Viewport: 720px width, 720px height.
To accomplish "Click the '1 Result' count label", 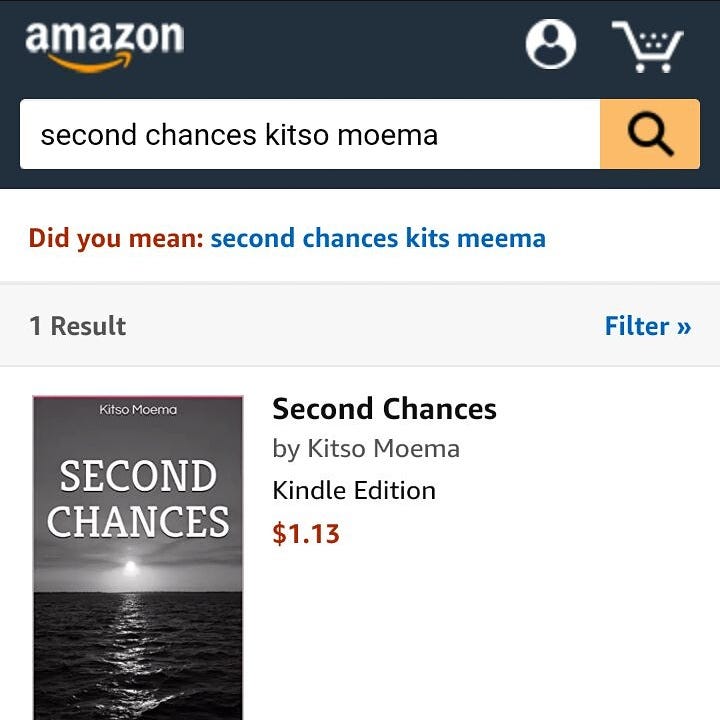I will [x=78, y=326].
